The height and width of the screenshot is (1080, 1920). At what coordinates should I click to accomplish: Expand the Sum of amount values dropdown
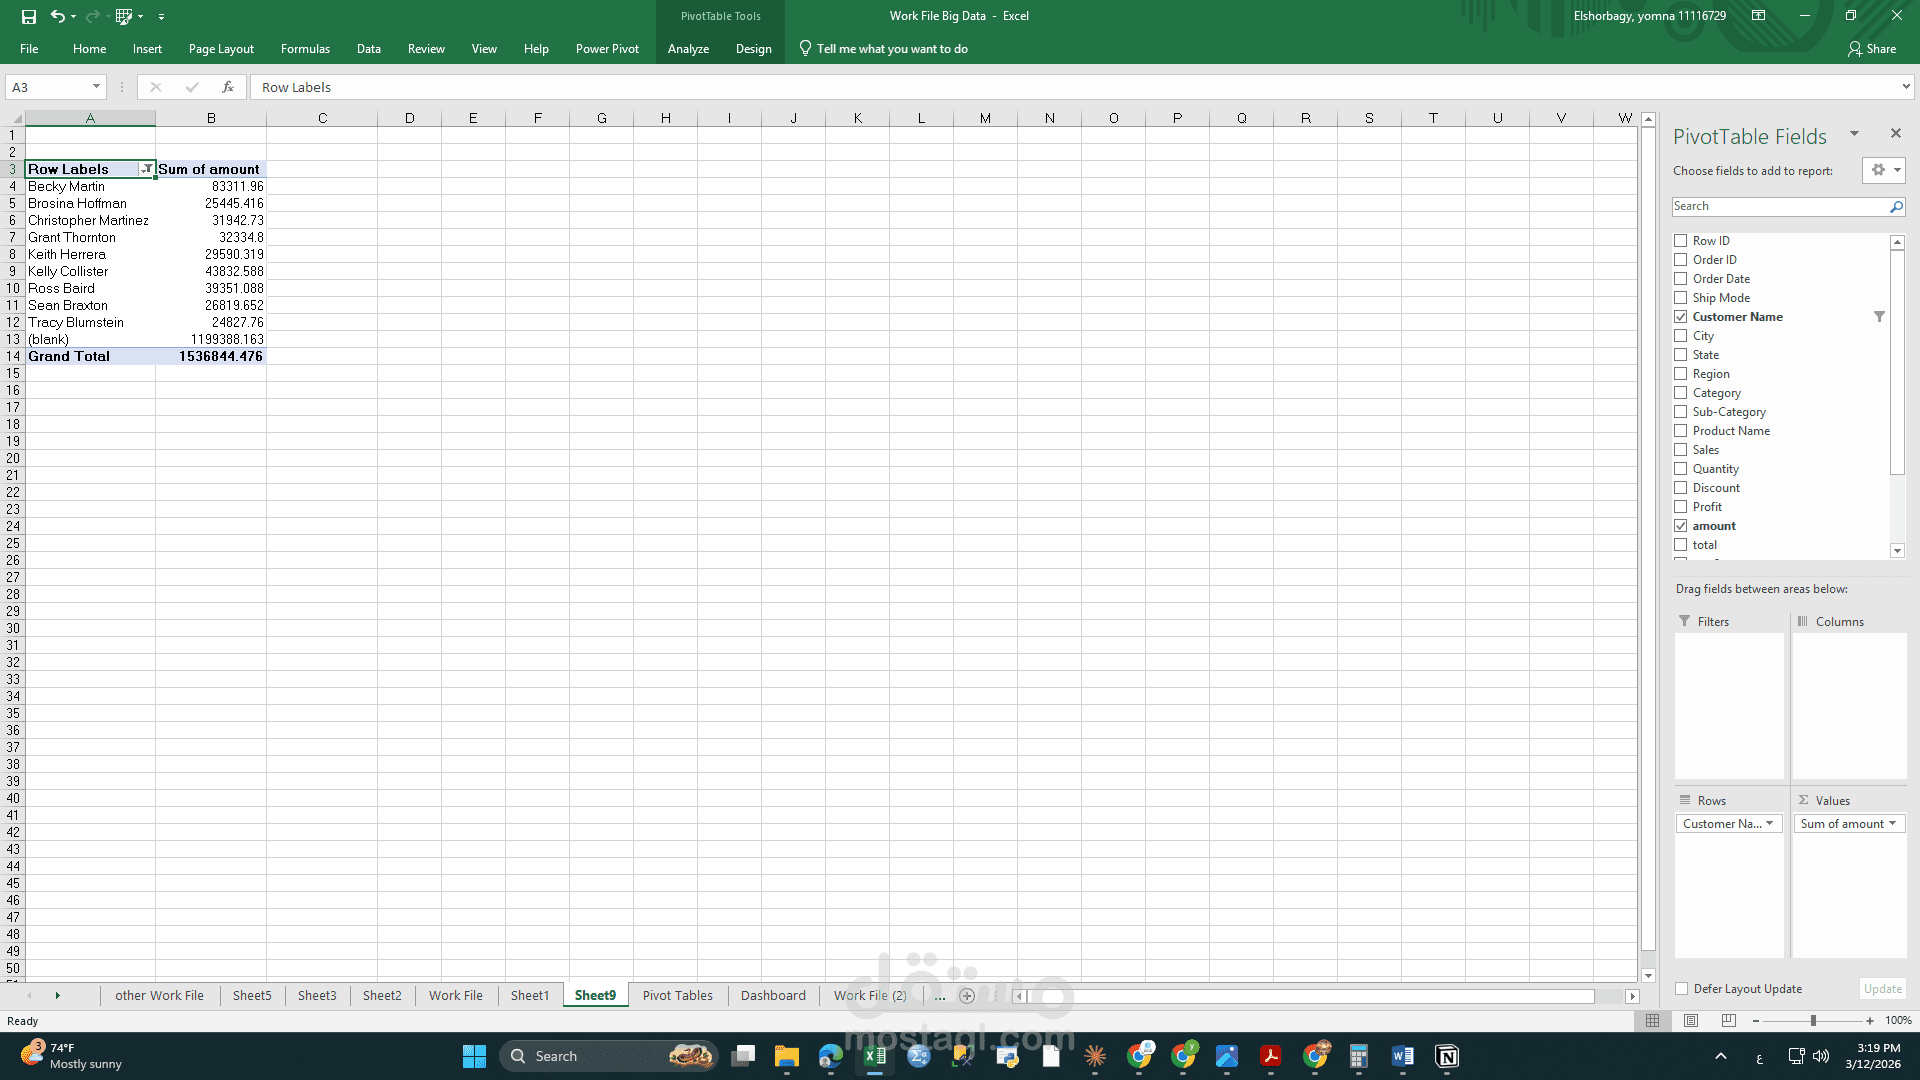(1892, 824)
